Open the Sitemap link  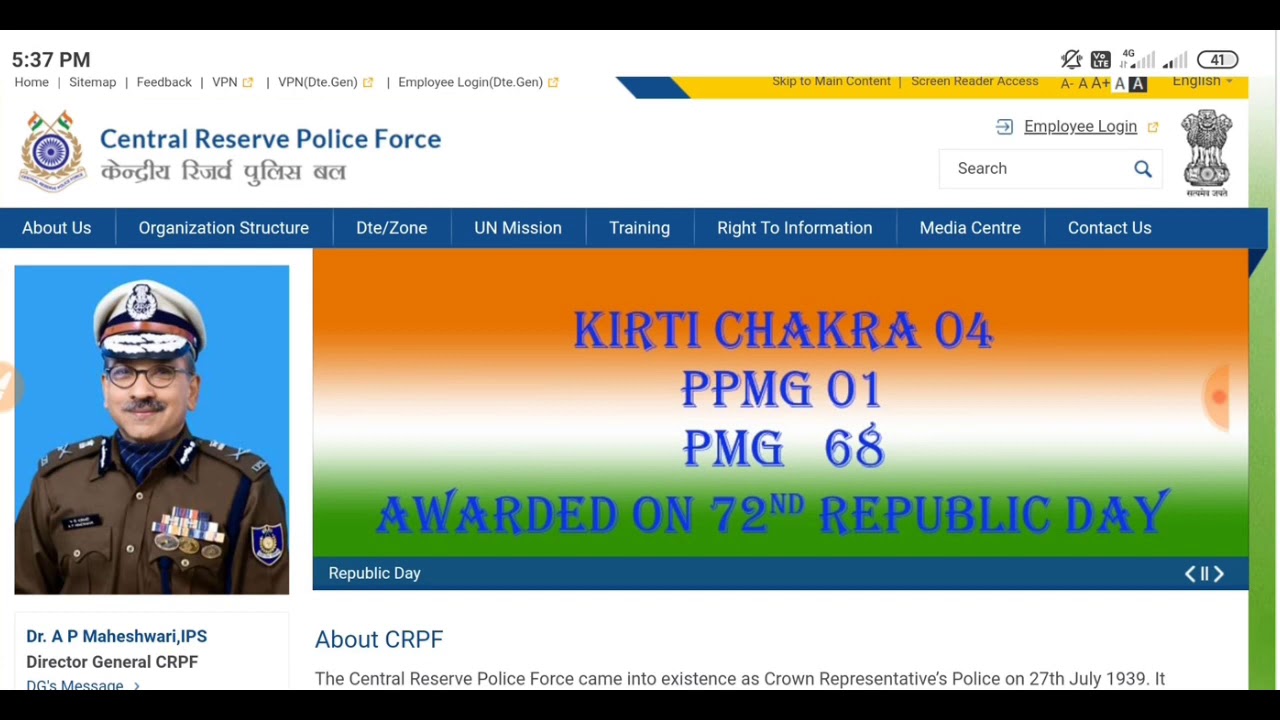coord(93,83)
